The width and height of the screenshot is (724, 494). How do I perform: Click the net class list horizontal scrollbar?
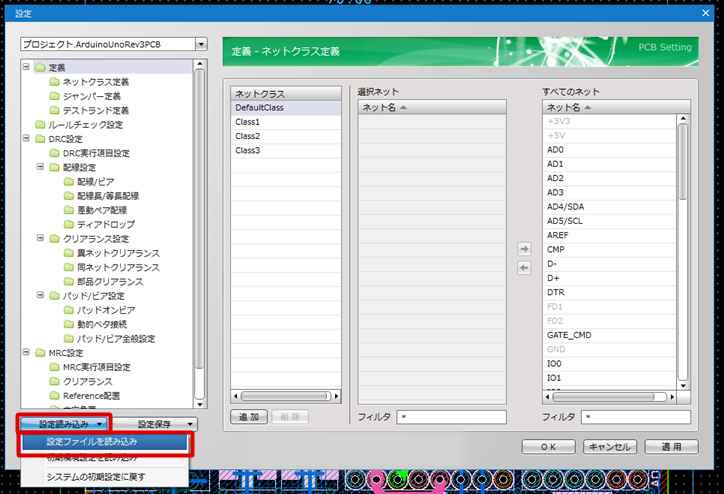(286, 396)
